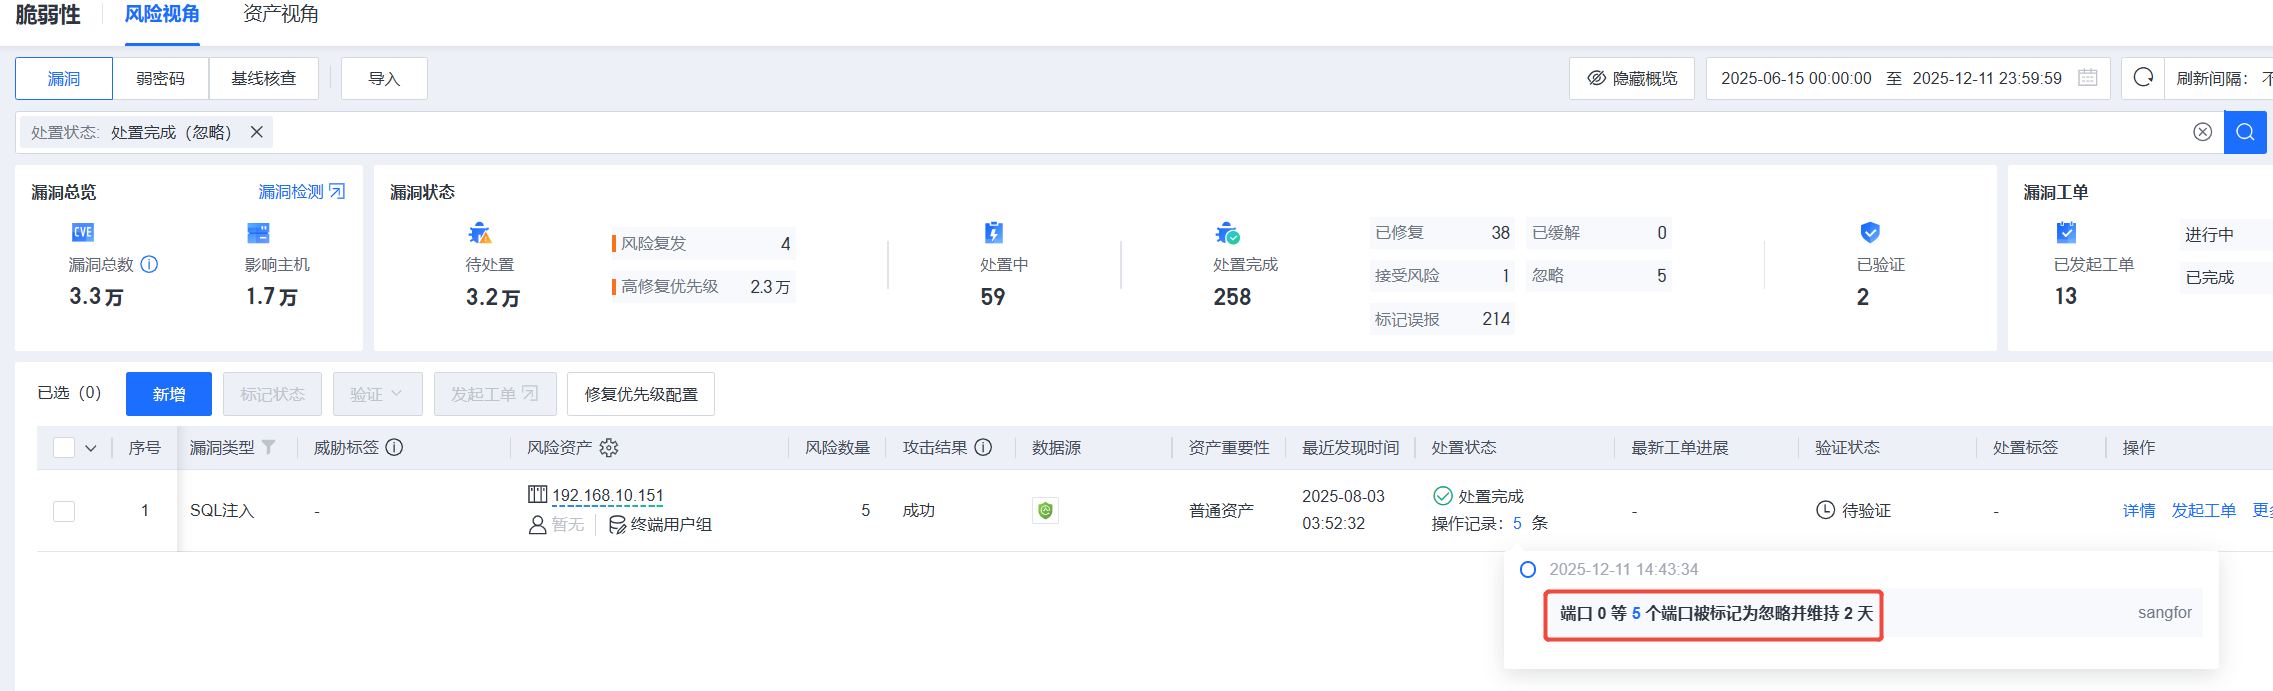Click the info icon next to 威胁标签

tap(395, 447)
